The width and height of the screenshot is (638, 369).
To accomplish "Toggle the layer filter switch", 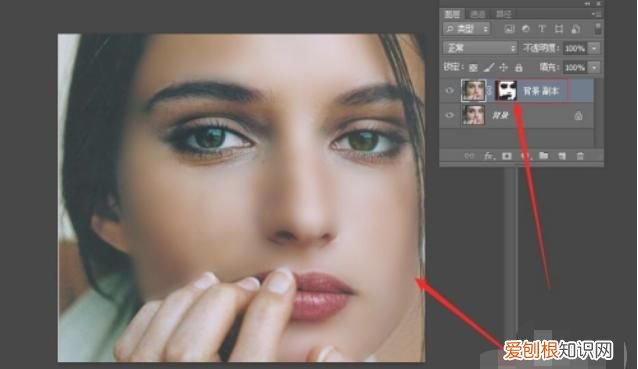I will tap(598, 29).
